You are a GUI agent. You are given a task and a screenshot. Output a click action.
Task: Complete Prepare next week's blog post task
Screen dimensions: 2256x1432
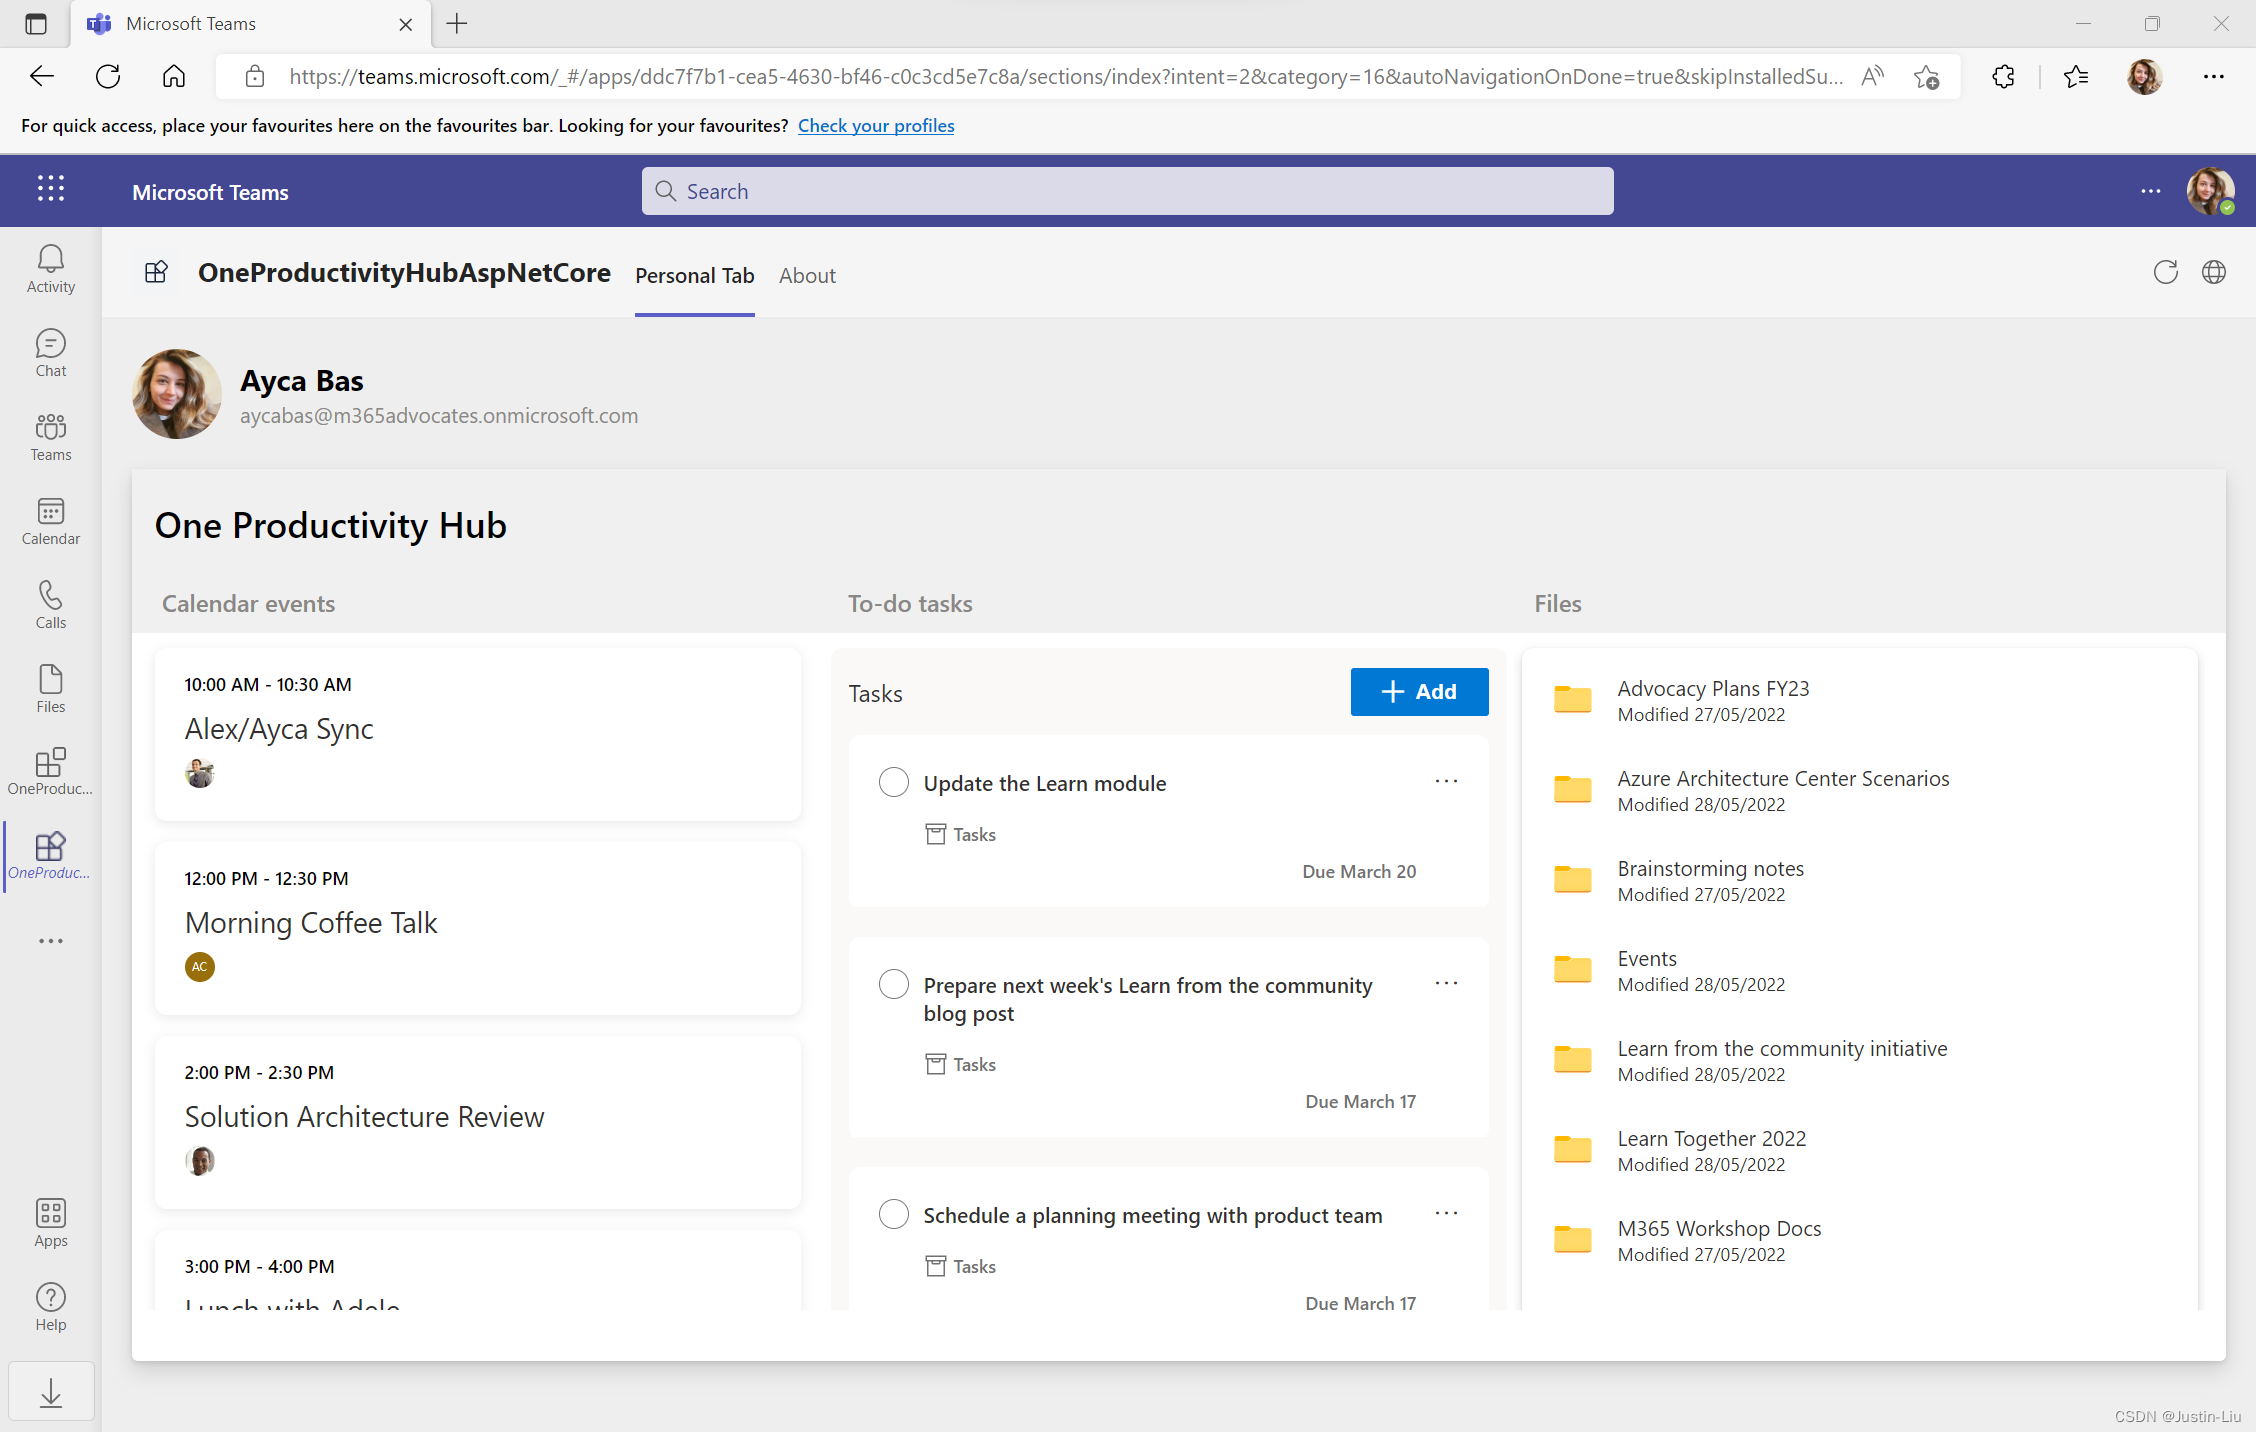pos(894,984)
